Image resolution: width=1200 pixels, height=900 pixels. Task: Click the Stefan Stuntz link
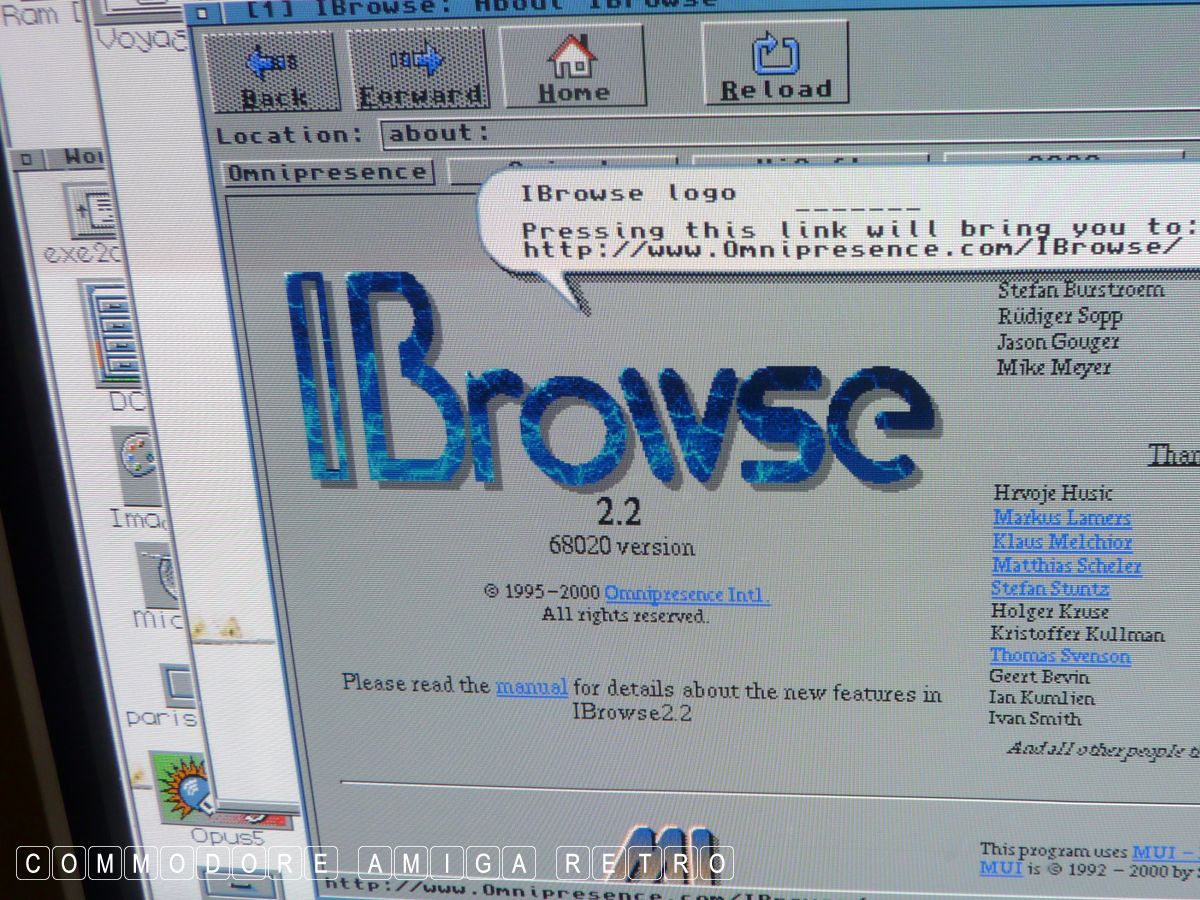[1049, 589]
